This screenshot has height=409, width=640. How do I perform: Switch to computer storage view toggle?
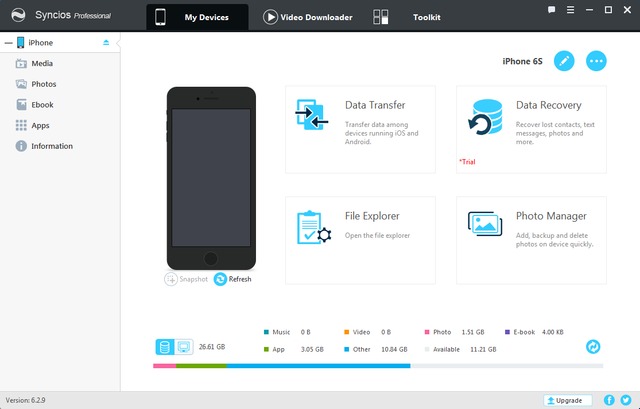182,347
